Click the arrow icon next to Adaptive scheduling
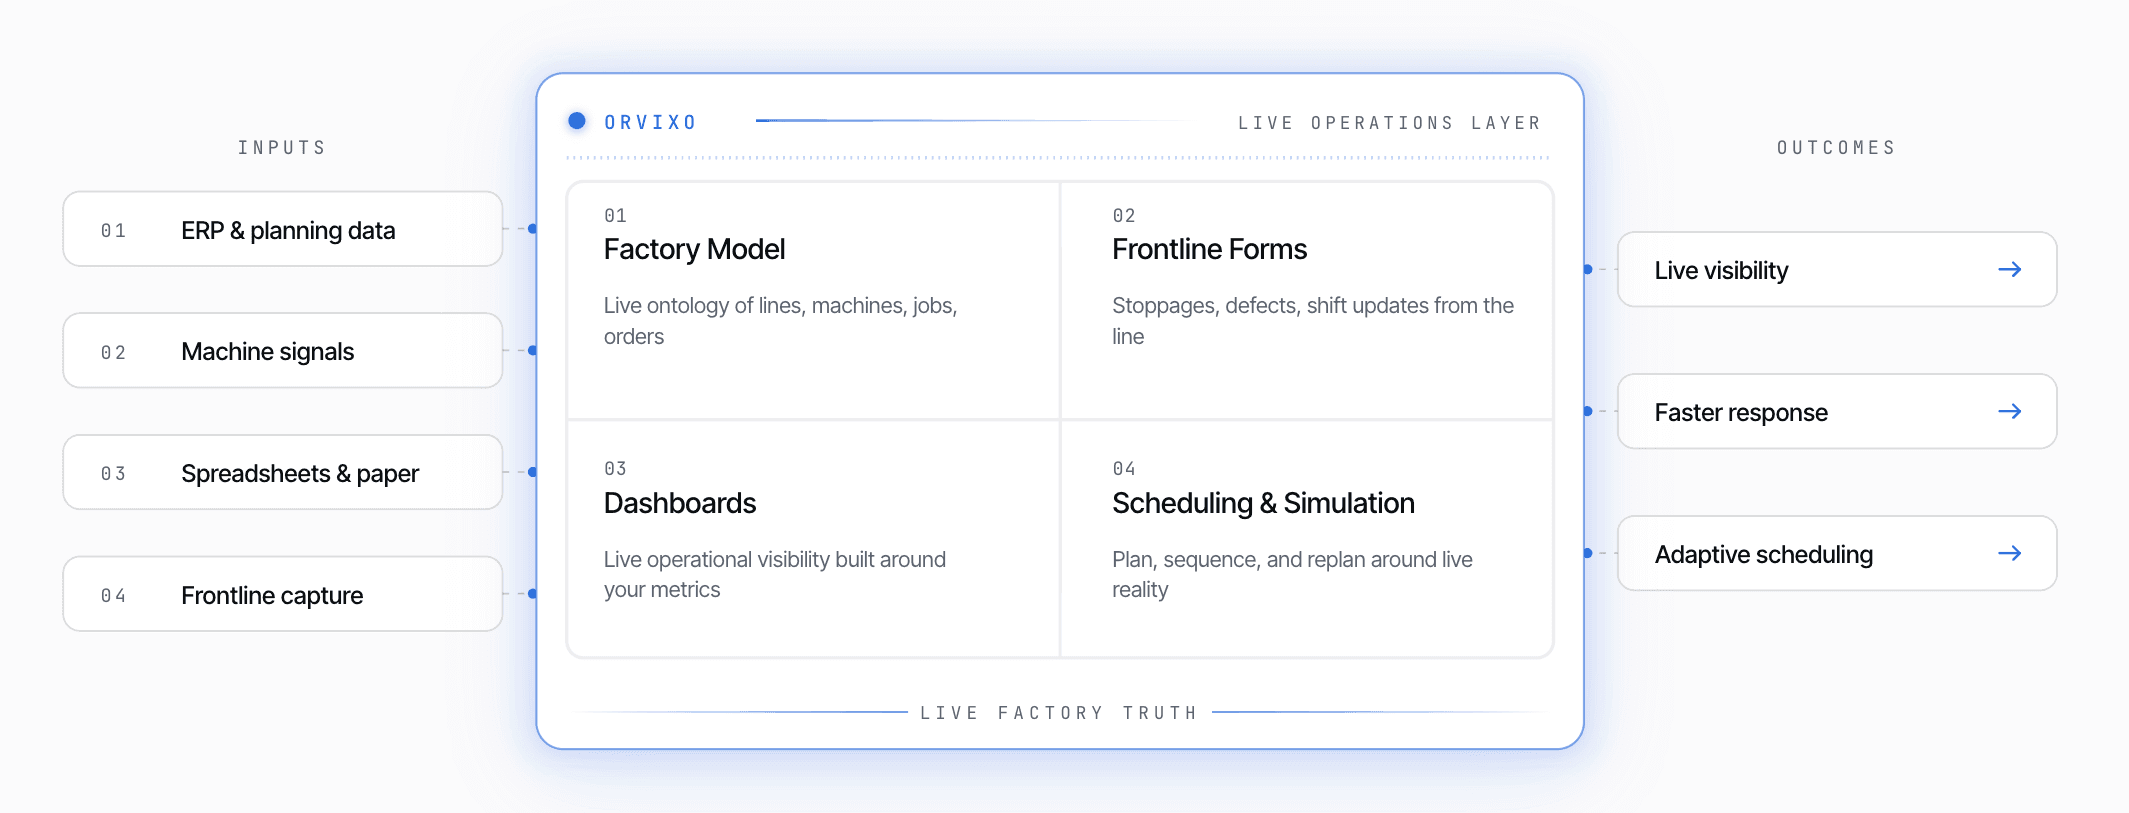The height and width of the screenshot is (813, 2129). click(x=2009, y=553)
